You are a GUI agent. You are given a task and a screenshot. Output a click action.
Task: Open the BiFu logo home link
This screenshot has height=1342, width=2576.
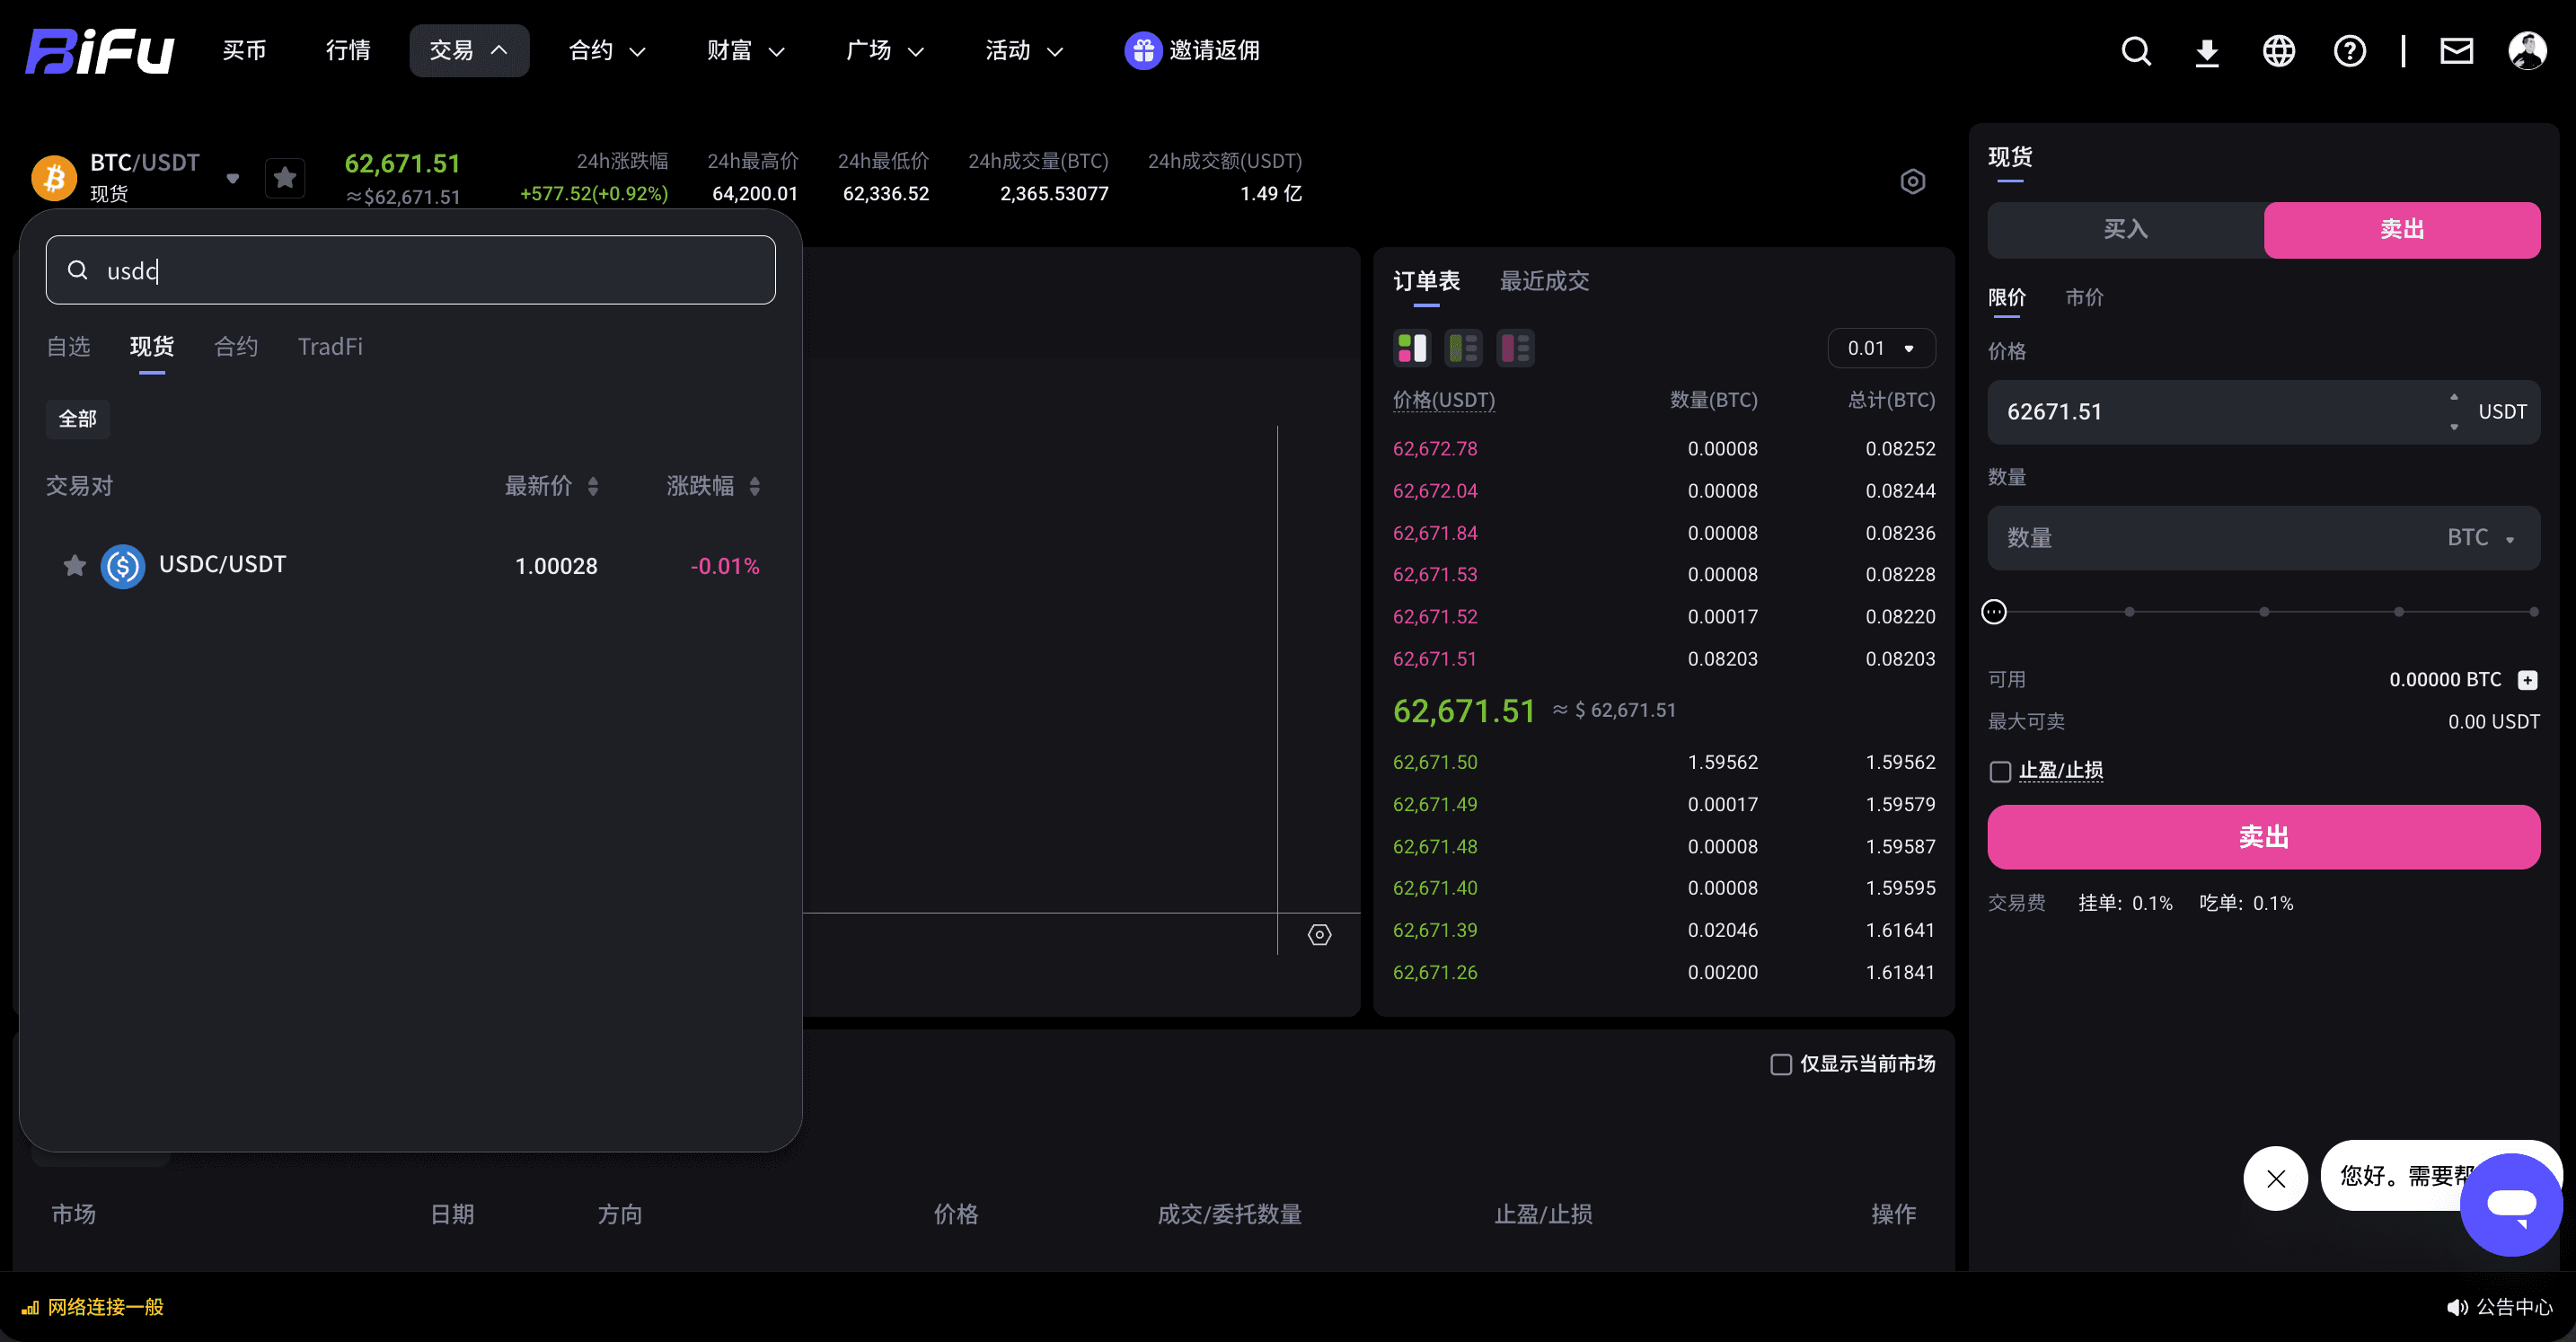point(99,50)
